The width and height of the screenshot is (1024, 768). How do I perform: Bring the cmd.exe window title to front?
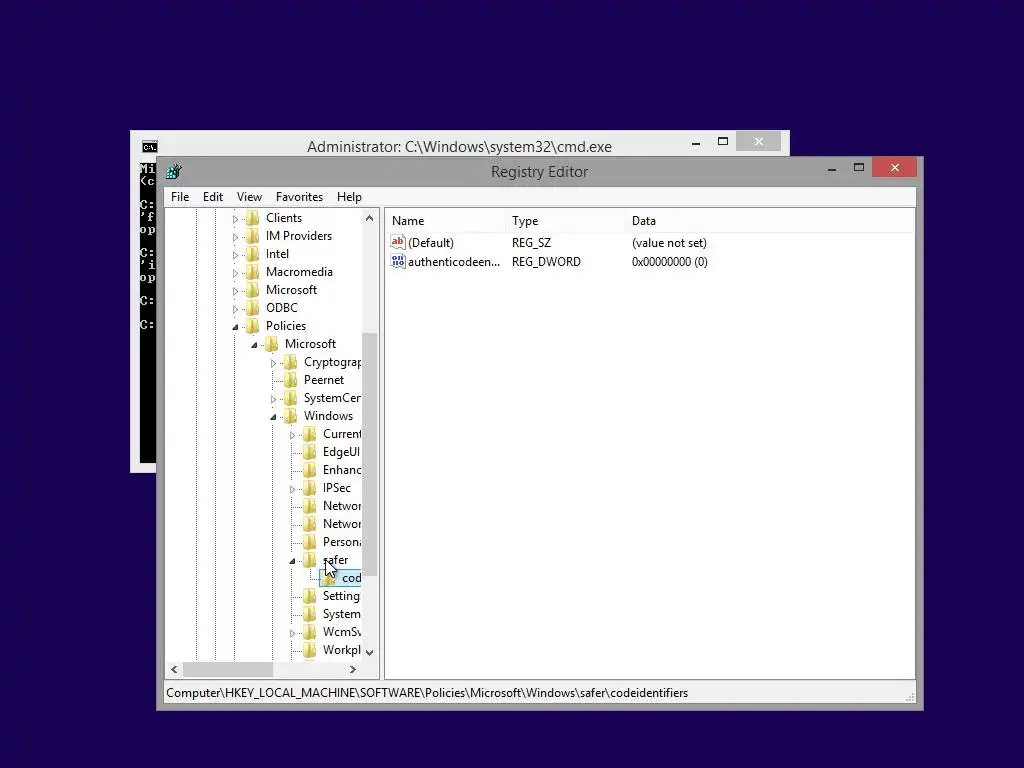(459, 146)
